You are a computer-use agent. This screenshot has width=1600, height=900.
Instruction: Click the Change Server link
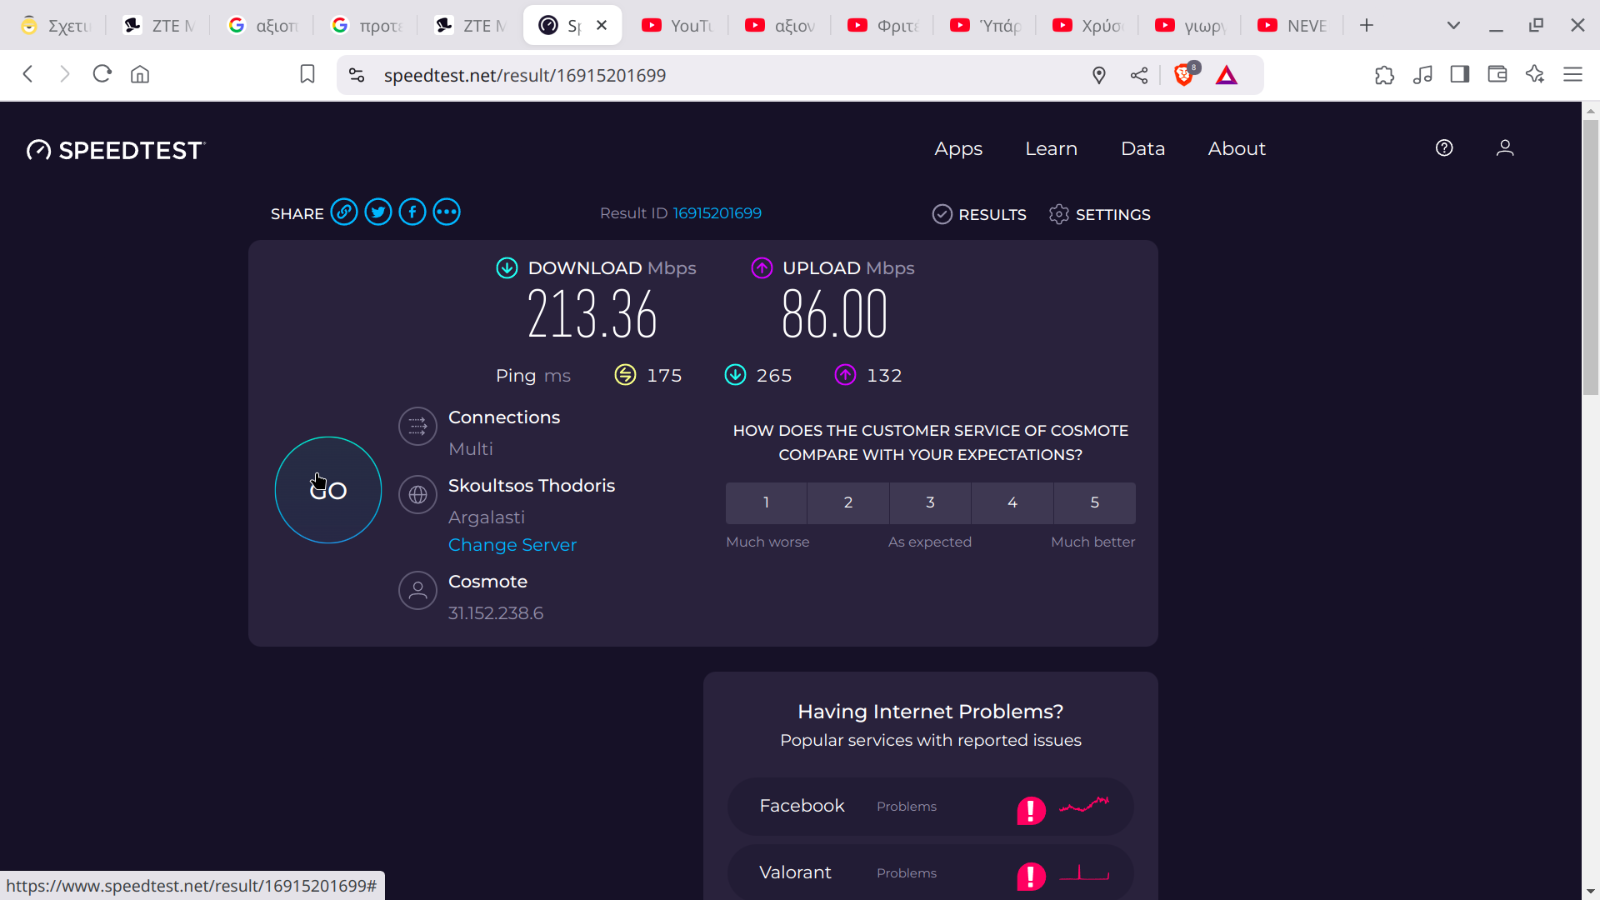[x=512, y=545]
